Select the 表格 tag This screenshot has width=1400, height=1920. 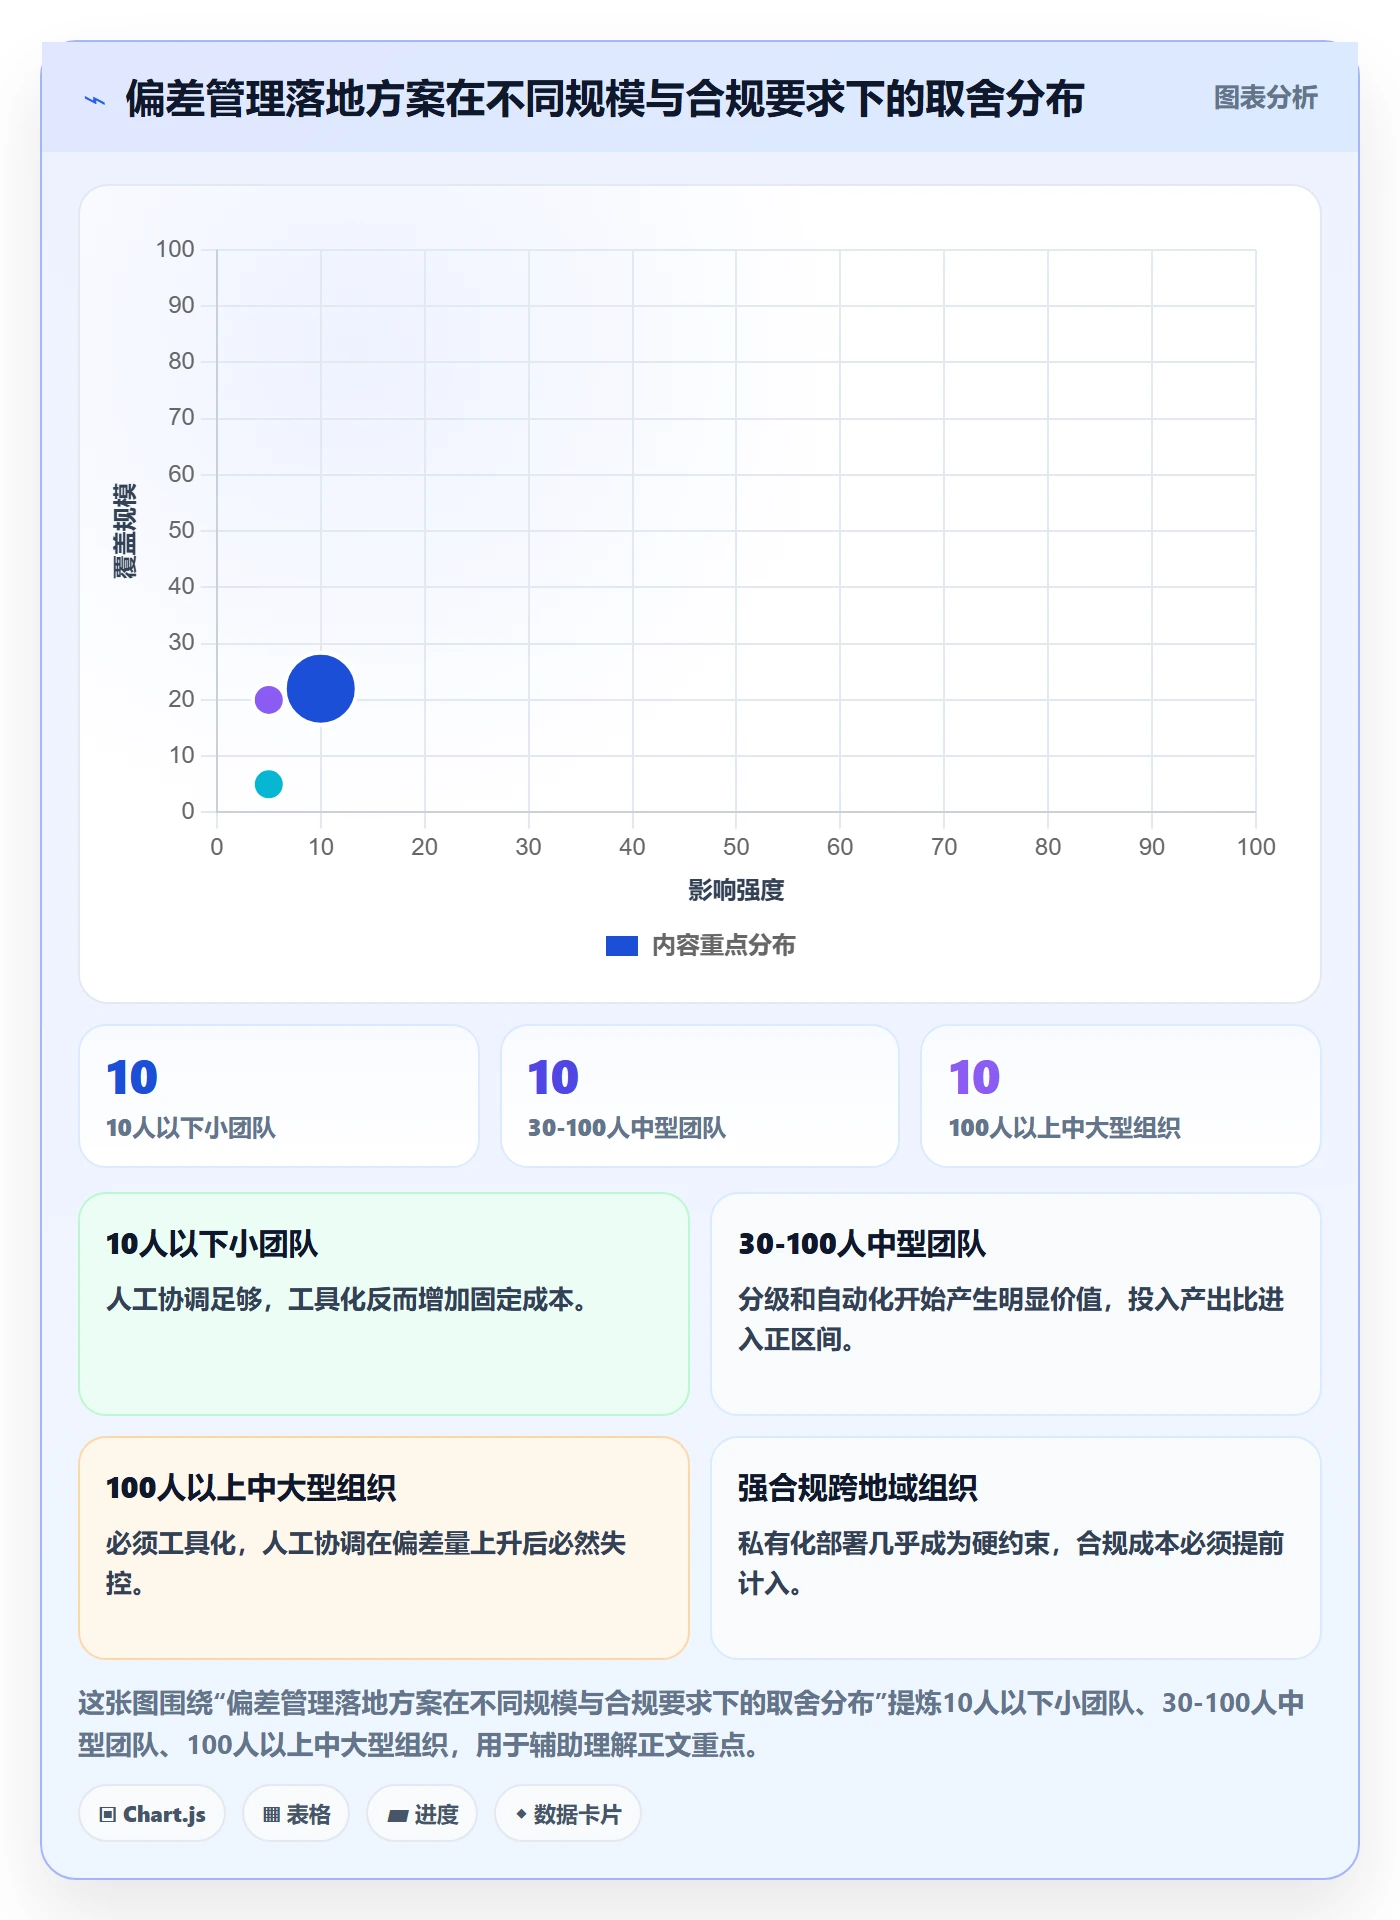pyautogui.click(x=296, y=1814)
